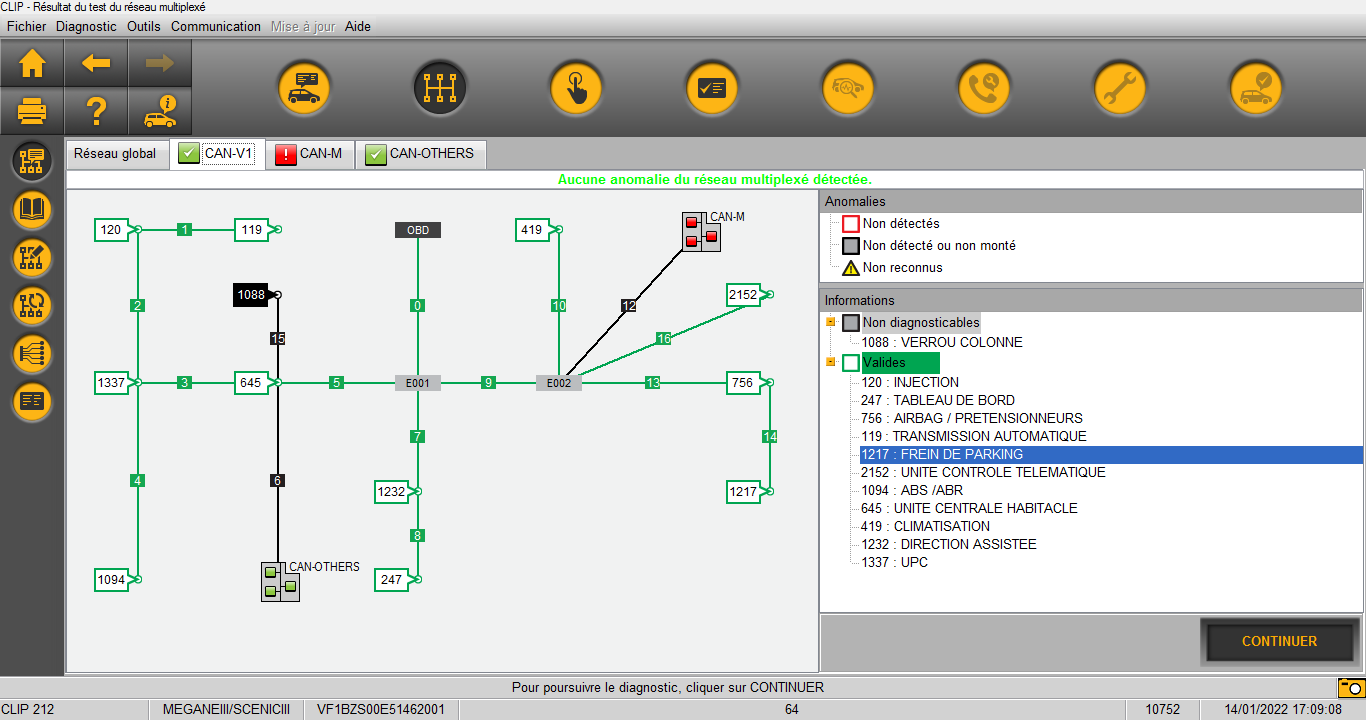1366x720 pixels.
Task: Switch to the CAN-M tab
Action: coord(310,154)
